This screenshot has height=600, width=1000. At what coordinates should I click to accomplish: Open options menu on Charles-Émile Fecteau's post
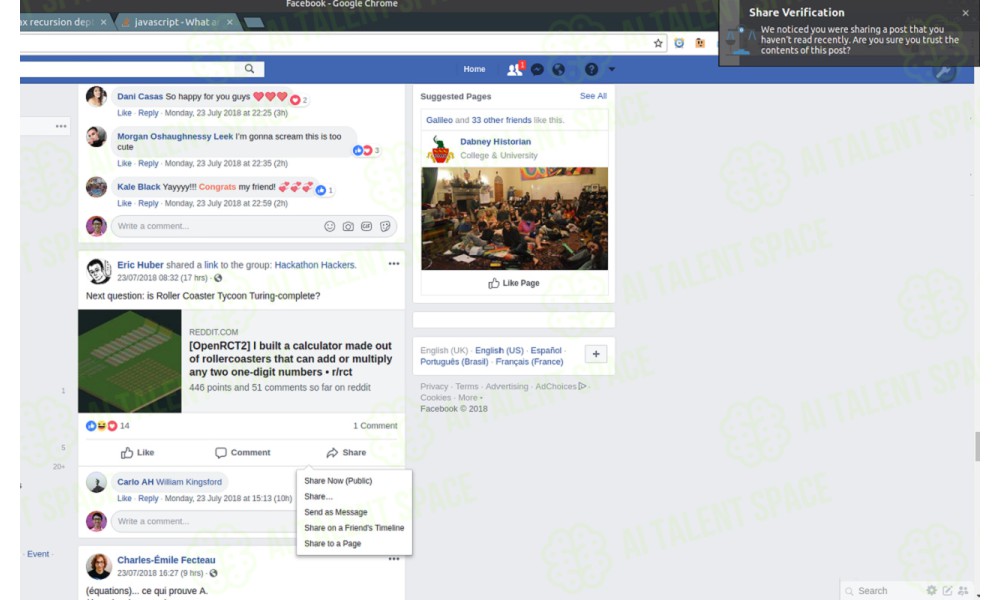click(394, 559)
